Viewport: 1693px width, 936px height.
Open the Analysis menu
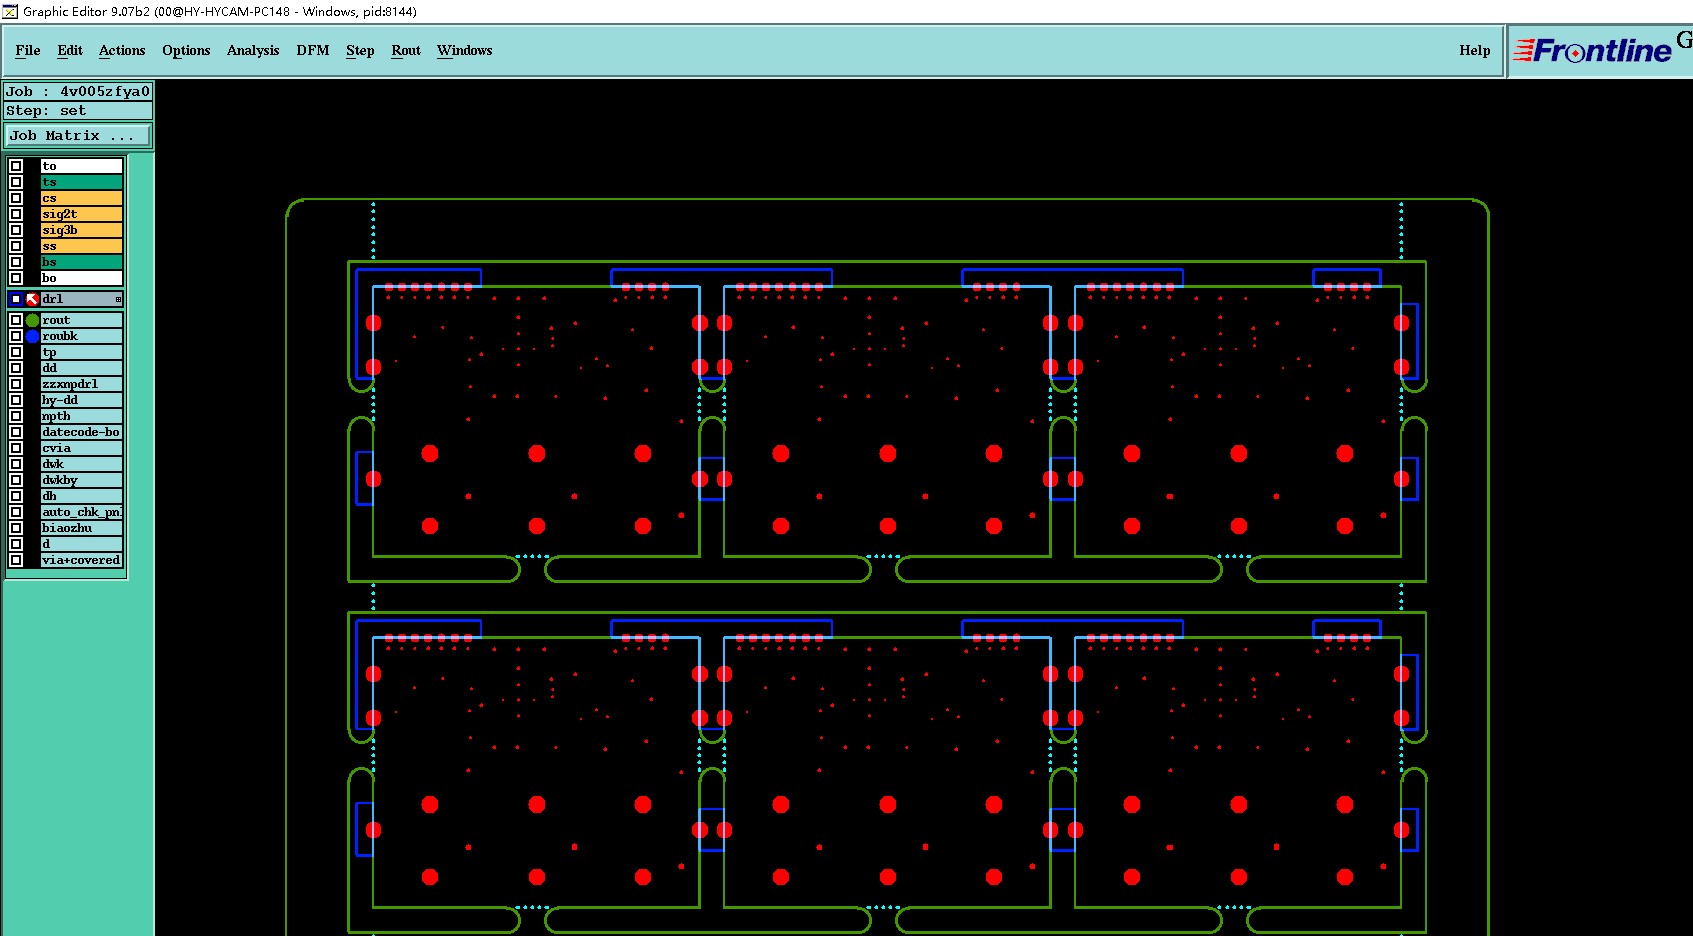253,50
